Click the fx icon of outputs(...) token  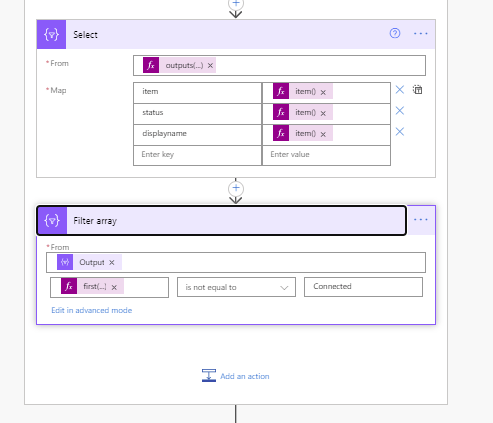point(151,65)
